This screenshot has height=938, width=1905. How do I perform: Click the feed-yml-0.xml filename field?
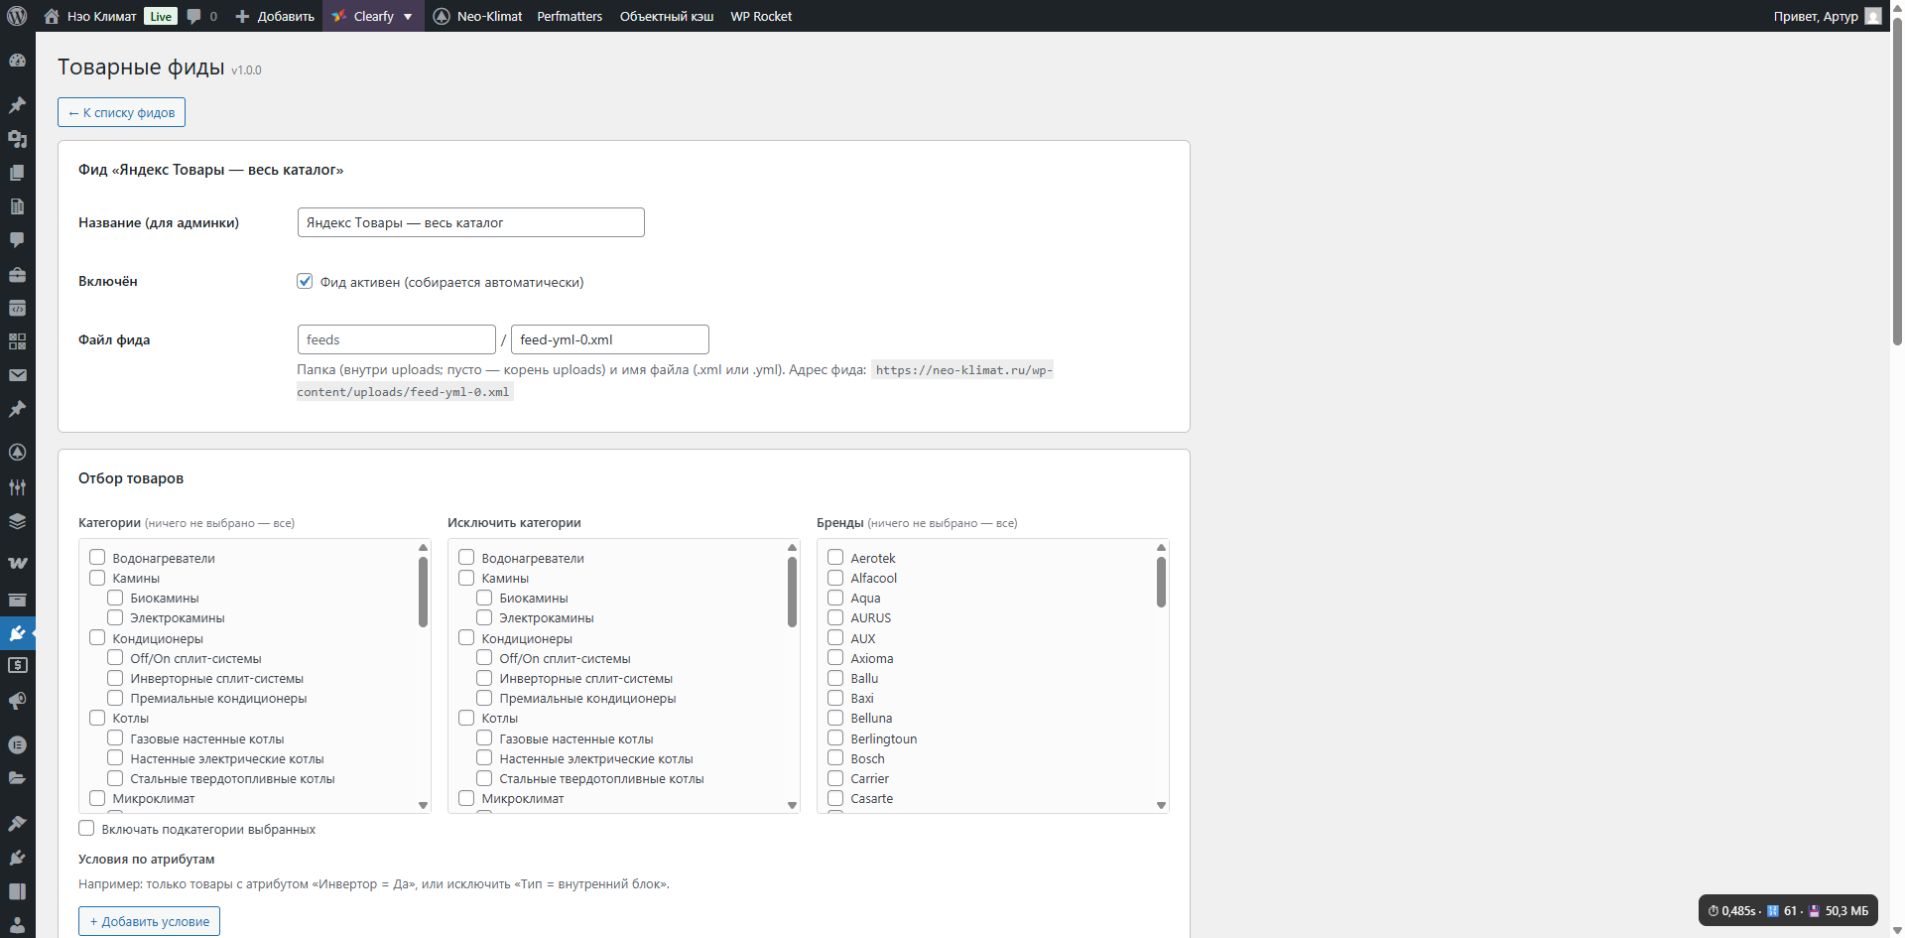[610, 339]
